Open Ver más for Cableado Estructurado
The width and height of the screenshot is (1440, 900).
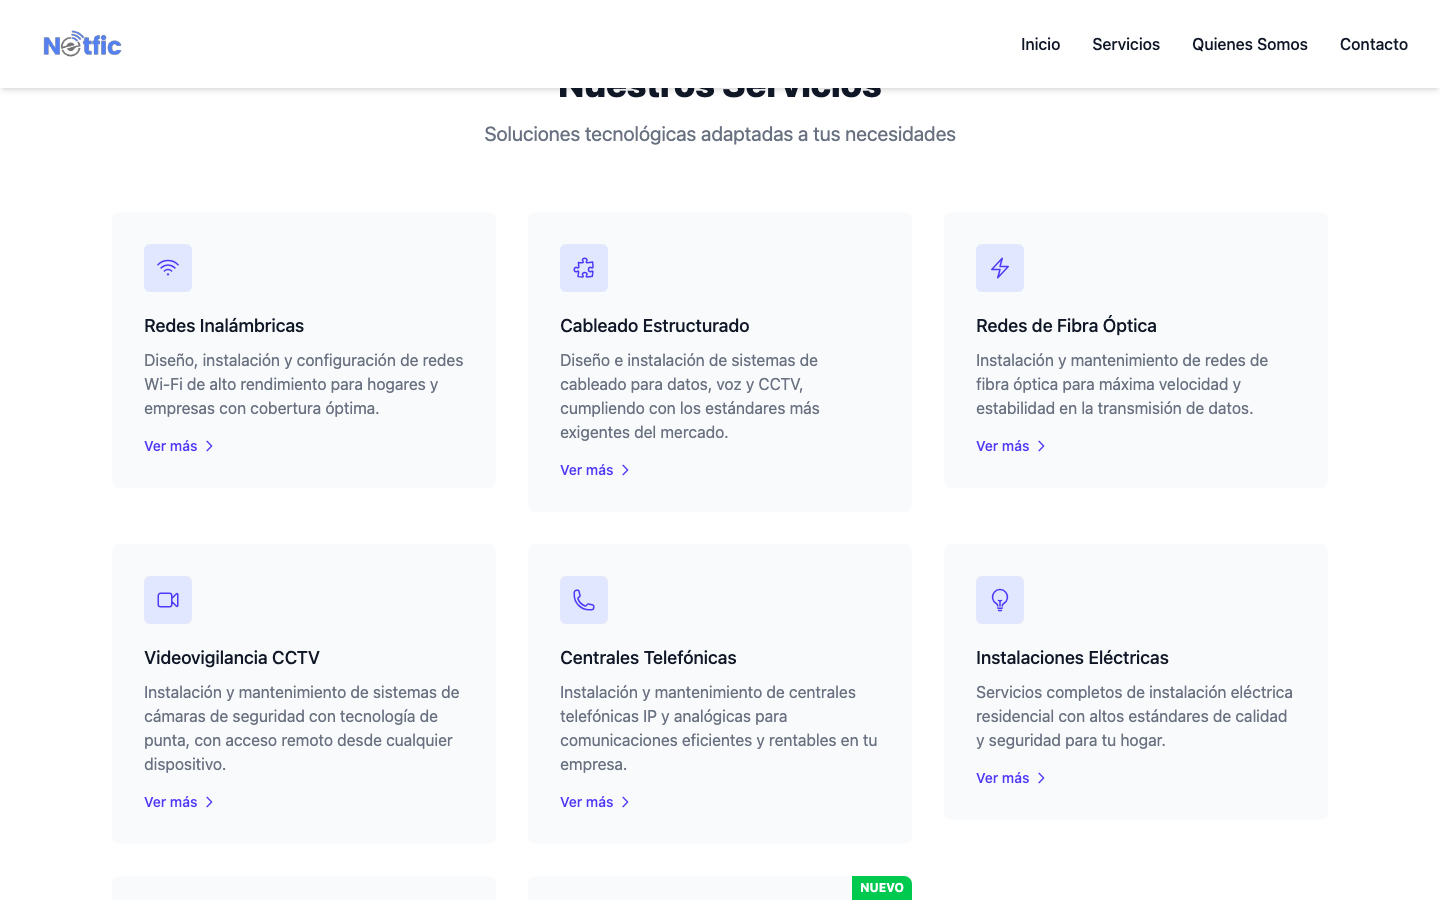[x=595, y=470]
